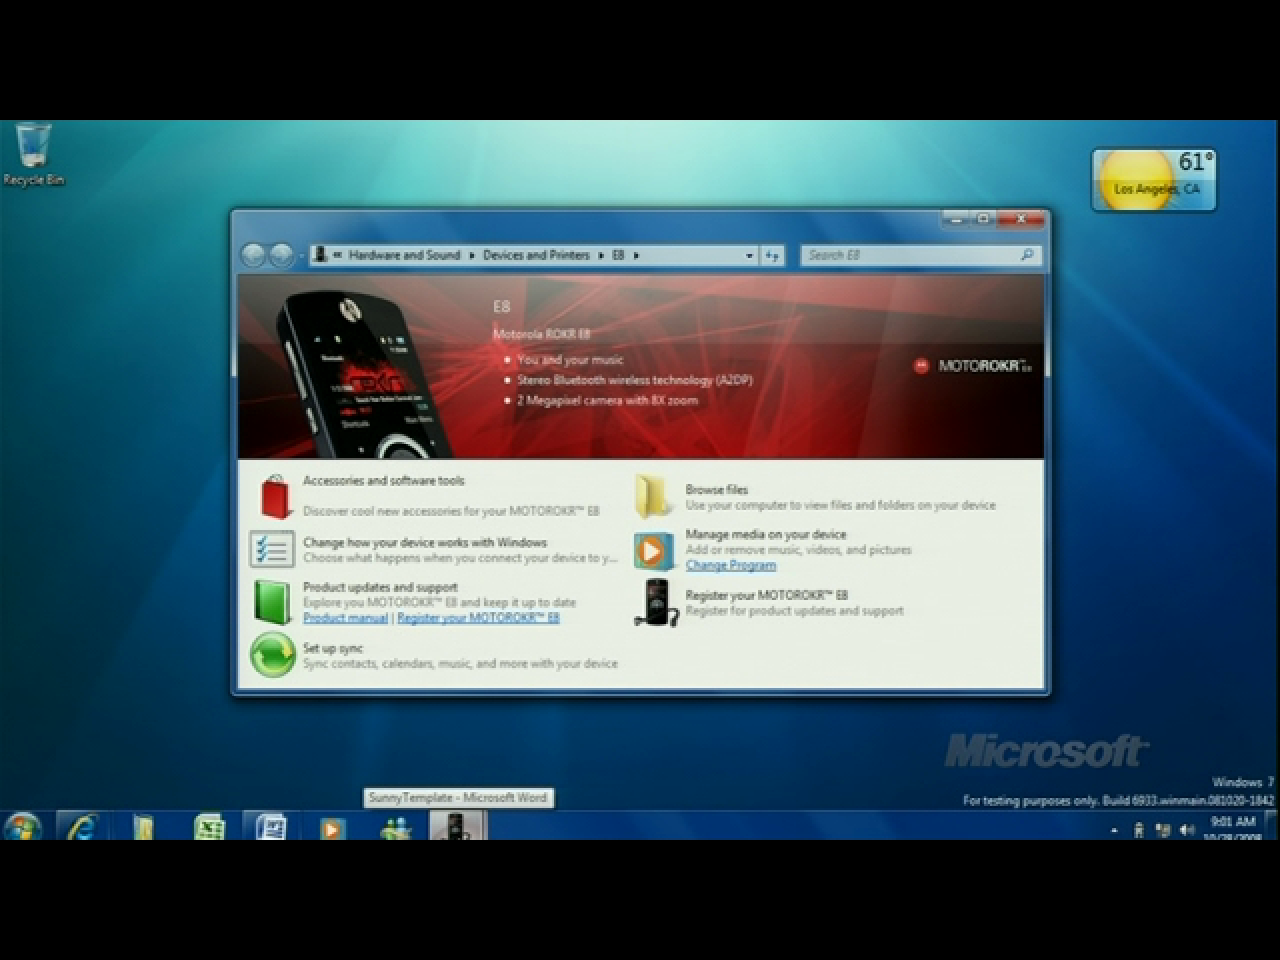Select the E8 phone taskbar button
The height and width of the screenshot is (960, 1280).
point(457,826)
